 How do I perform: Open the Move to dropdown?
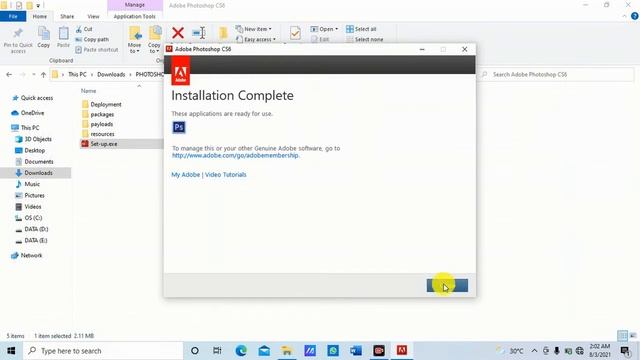click(x=135, y=40)
